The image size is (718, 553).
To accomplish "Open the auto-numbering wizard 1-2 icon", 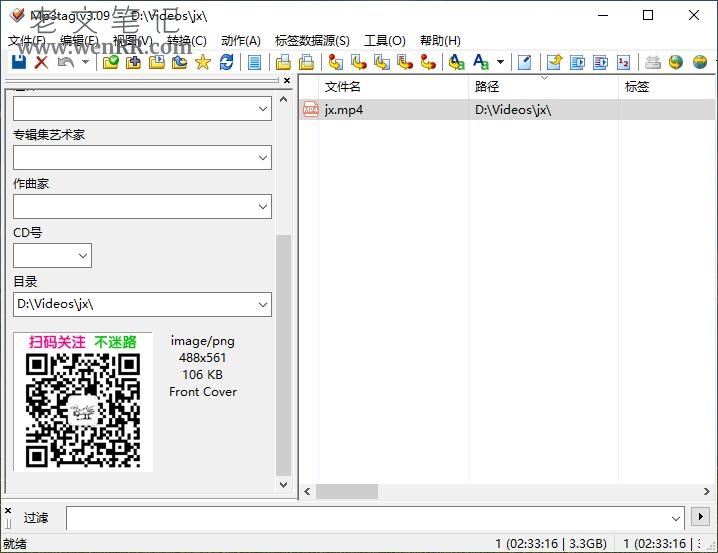I will (624, 62).
